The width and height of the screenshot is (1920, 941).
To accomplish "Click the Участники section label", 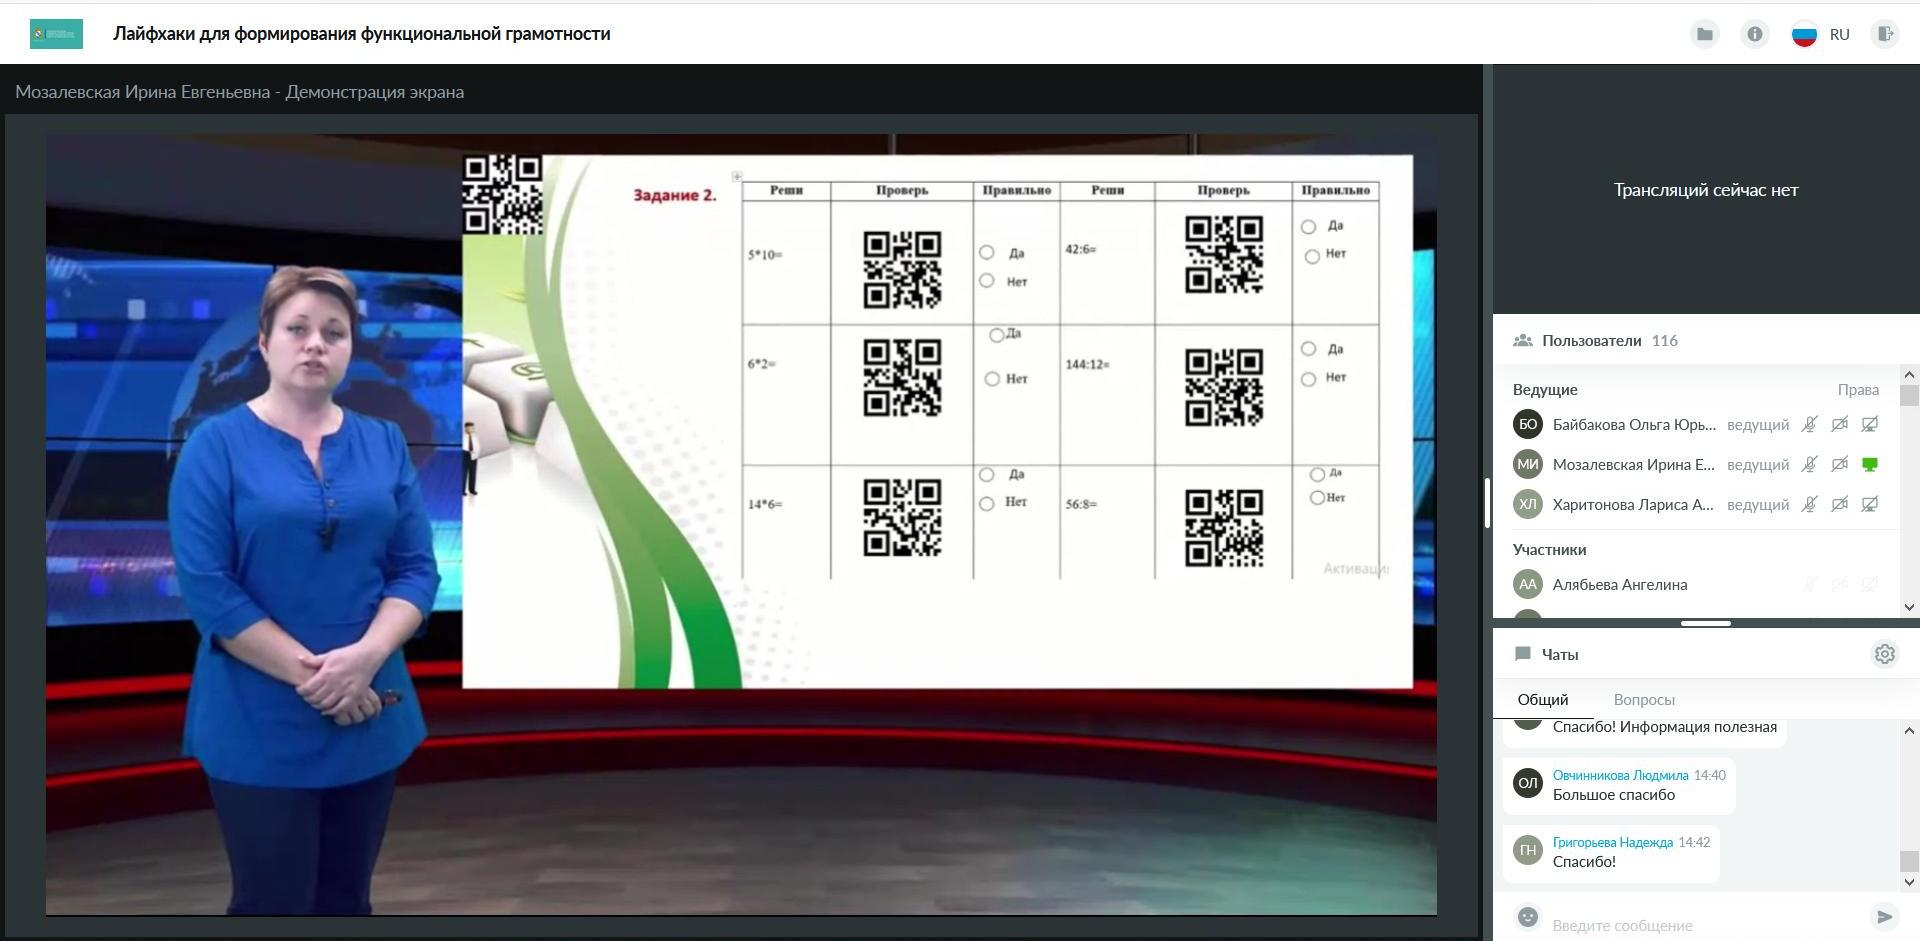I will click(x=1549, y=550).
